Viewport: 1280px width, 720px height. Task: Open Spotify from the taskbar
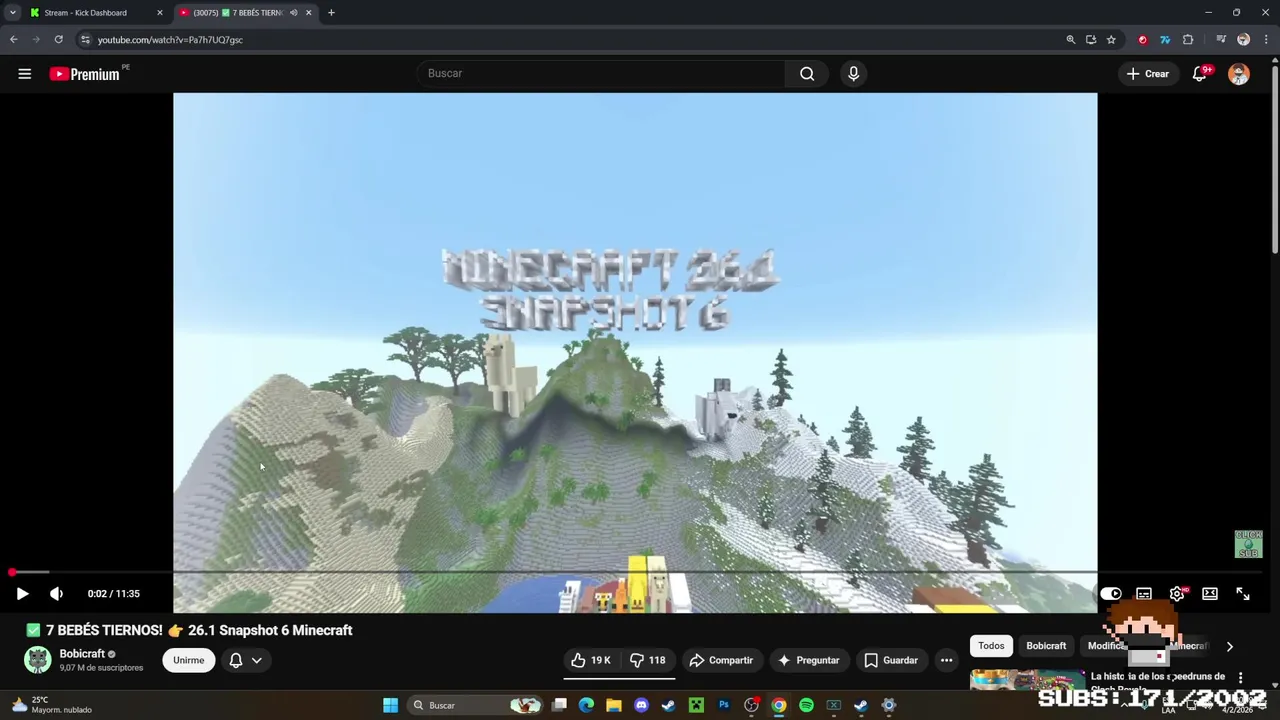point(806,705)
